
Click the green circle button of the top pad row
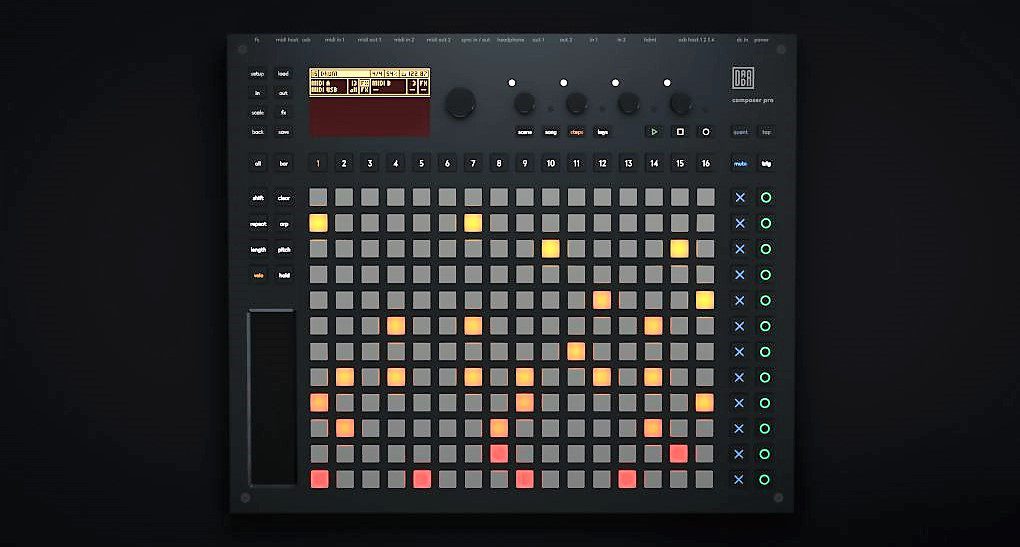click(x=766, y=198)
